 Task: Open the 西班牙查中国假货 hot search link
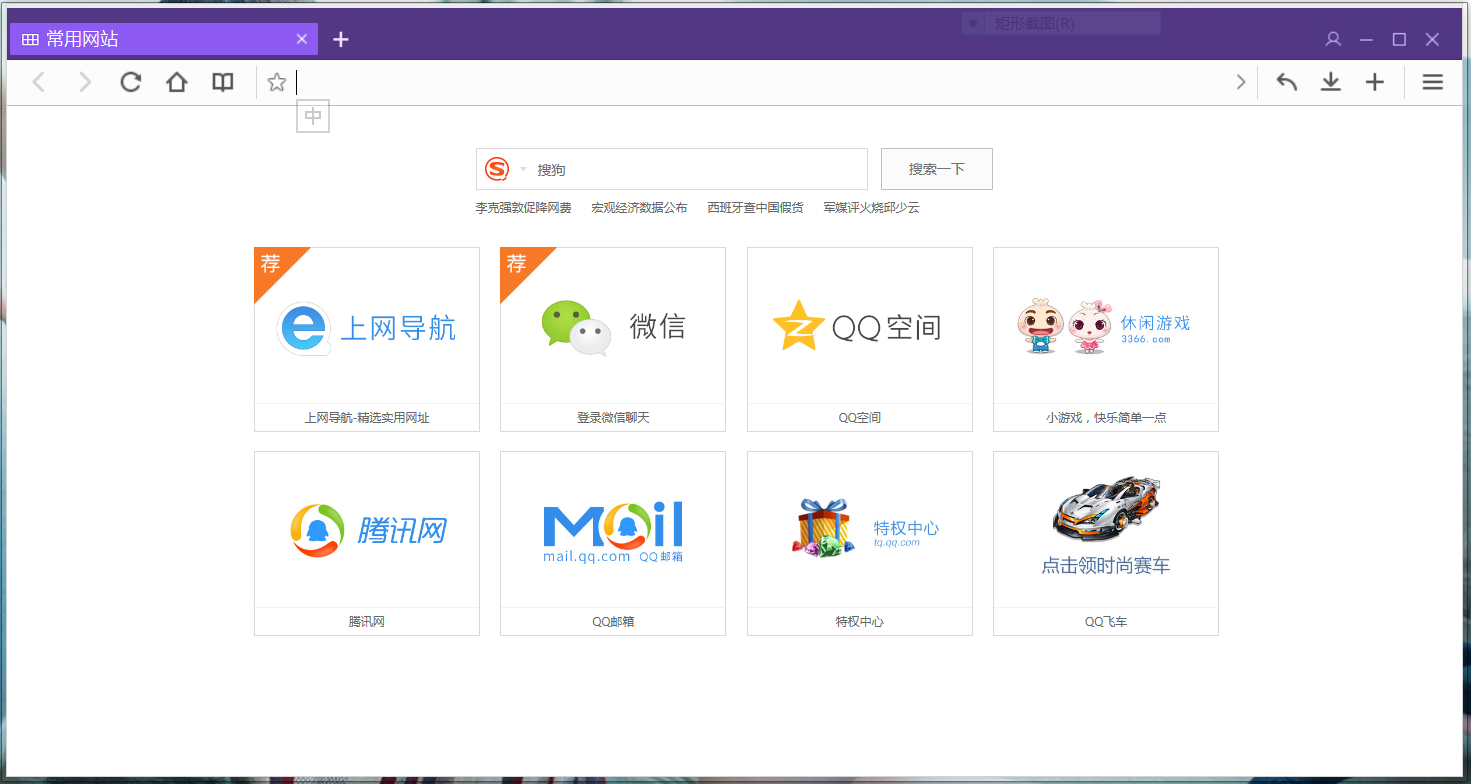[755, 208]
